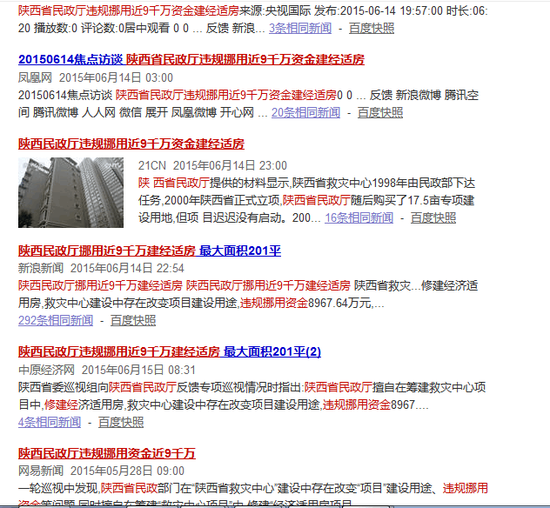The image size is (550, 508).
Task: Click the 4条相同新闻 link
Action: coord(49,422)
